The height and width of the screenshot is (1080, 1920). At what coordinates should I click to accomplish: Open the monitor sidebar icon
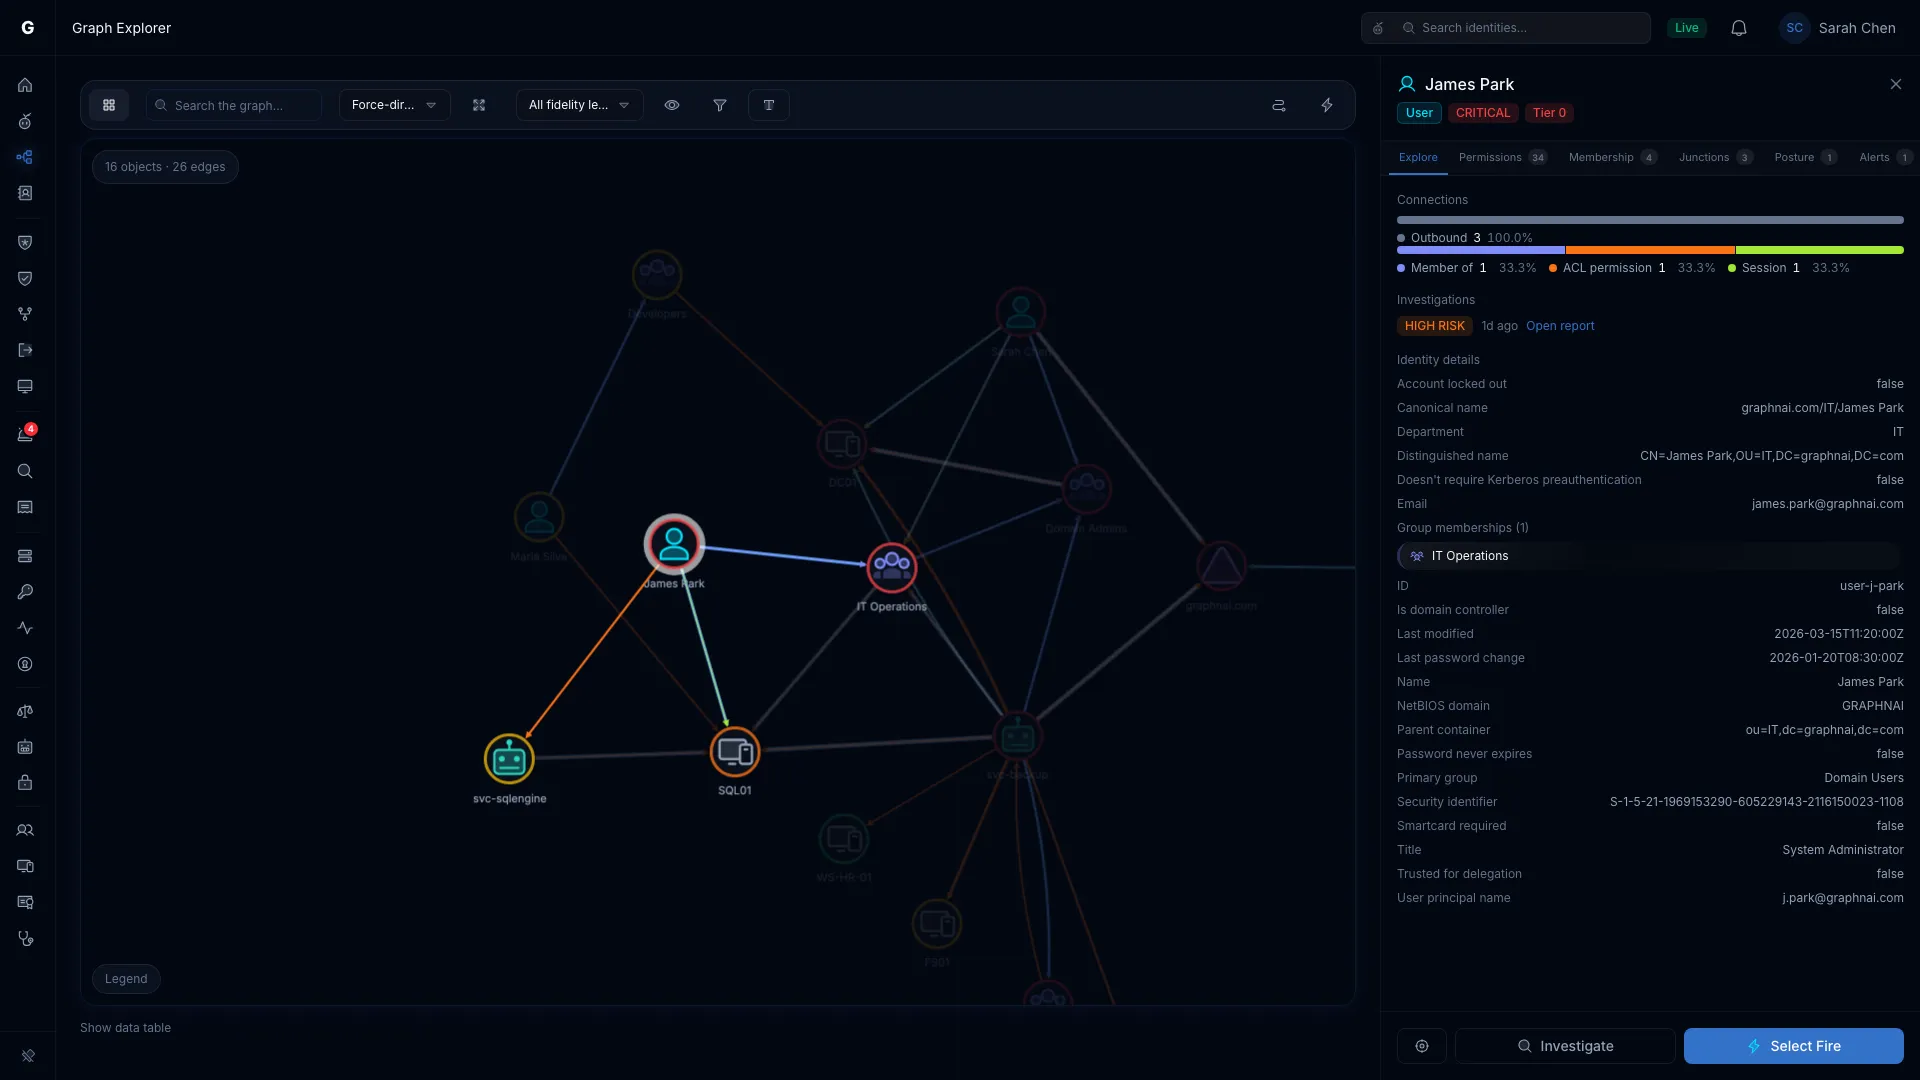coord(25,386)
